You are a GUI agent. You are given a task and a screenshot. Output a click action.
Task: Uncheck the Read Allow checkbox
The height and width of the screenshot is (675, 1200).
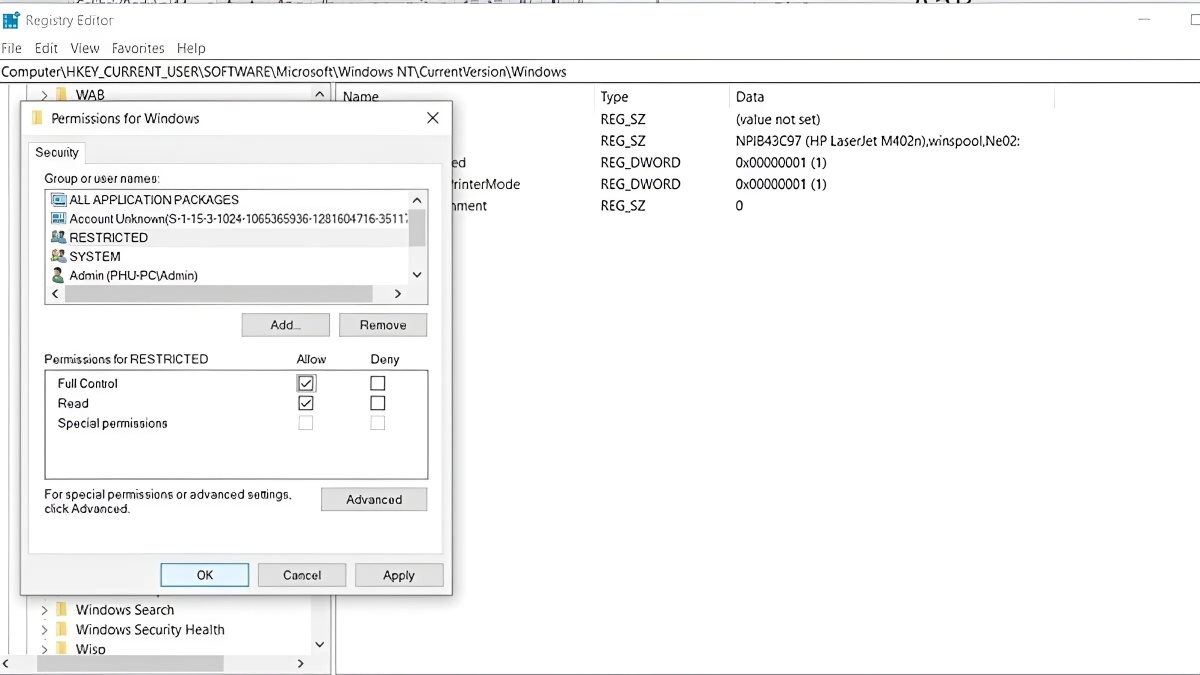[x=305, y=403]
